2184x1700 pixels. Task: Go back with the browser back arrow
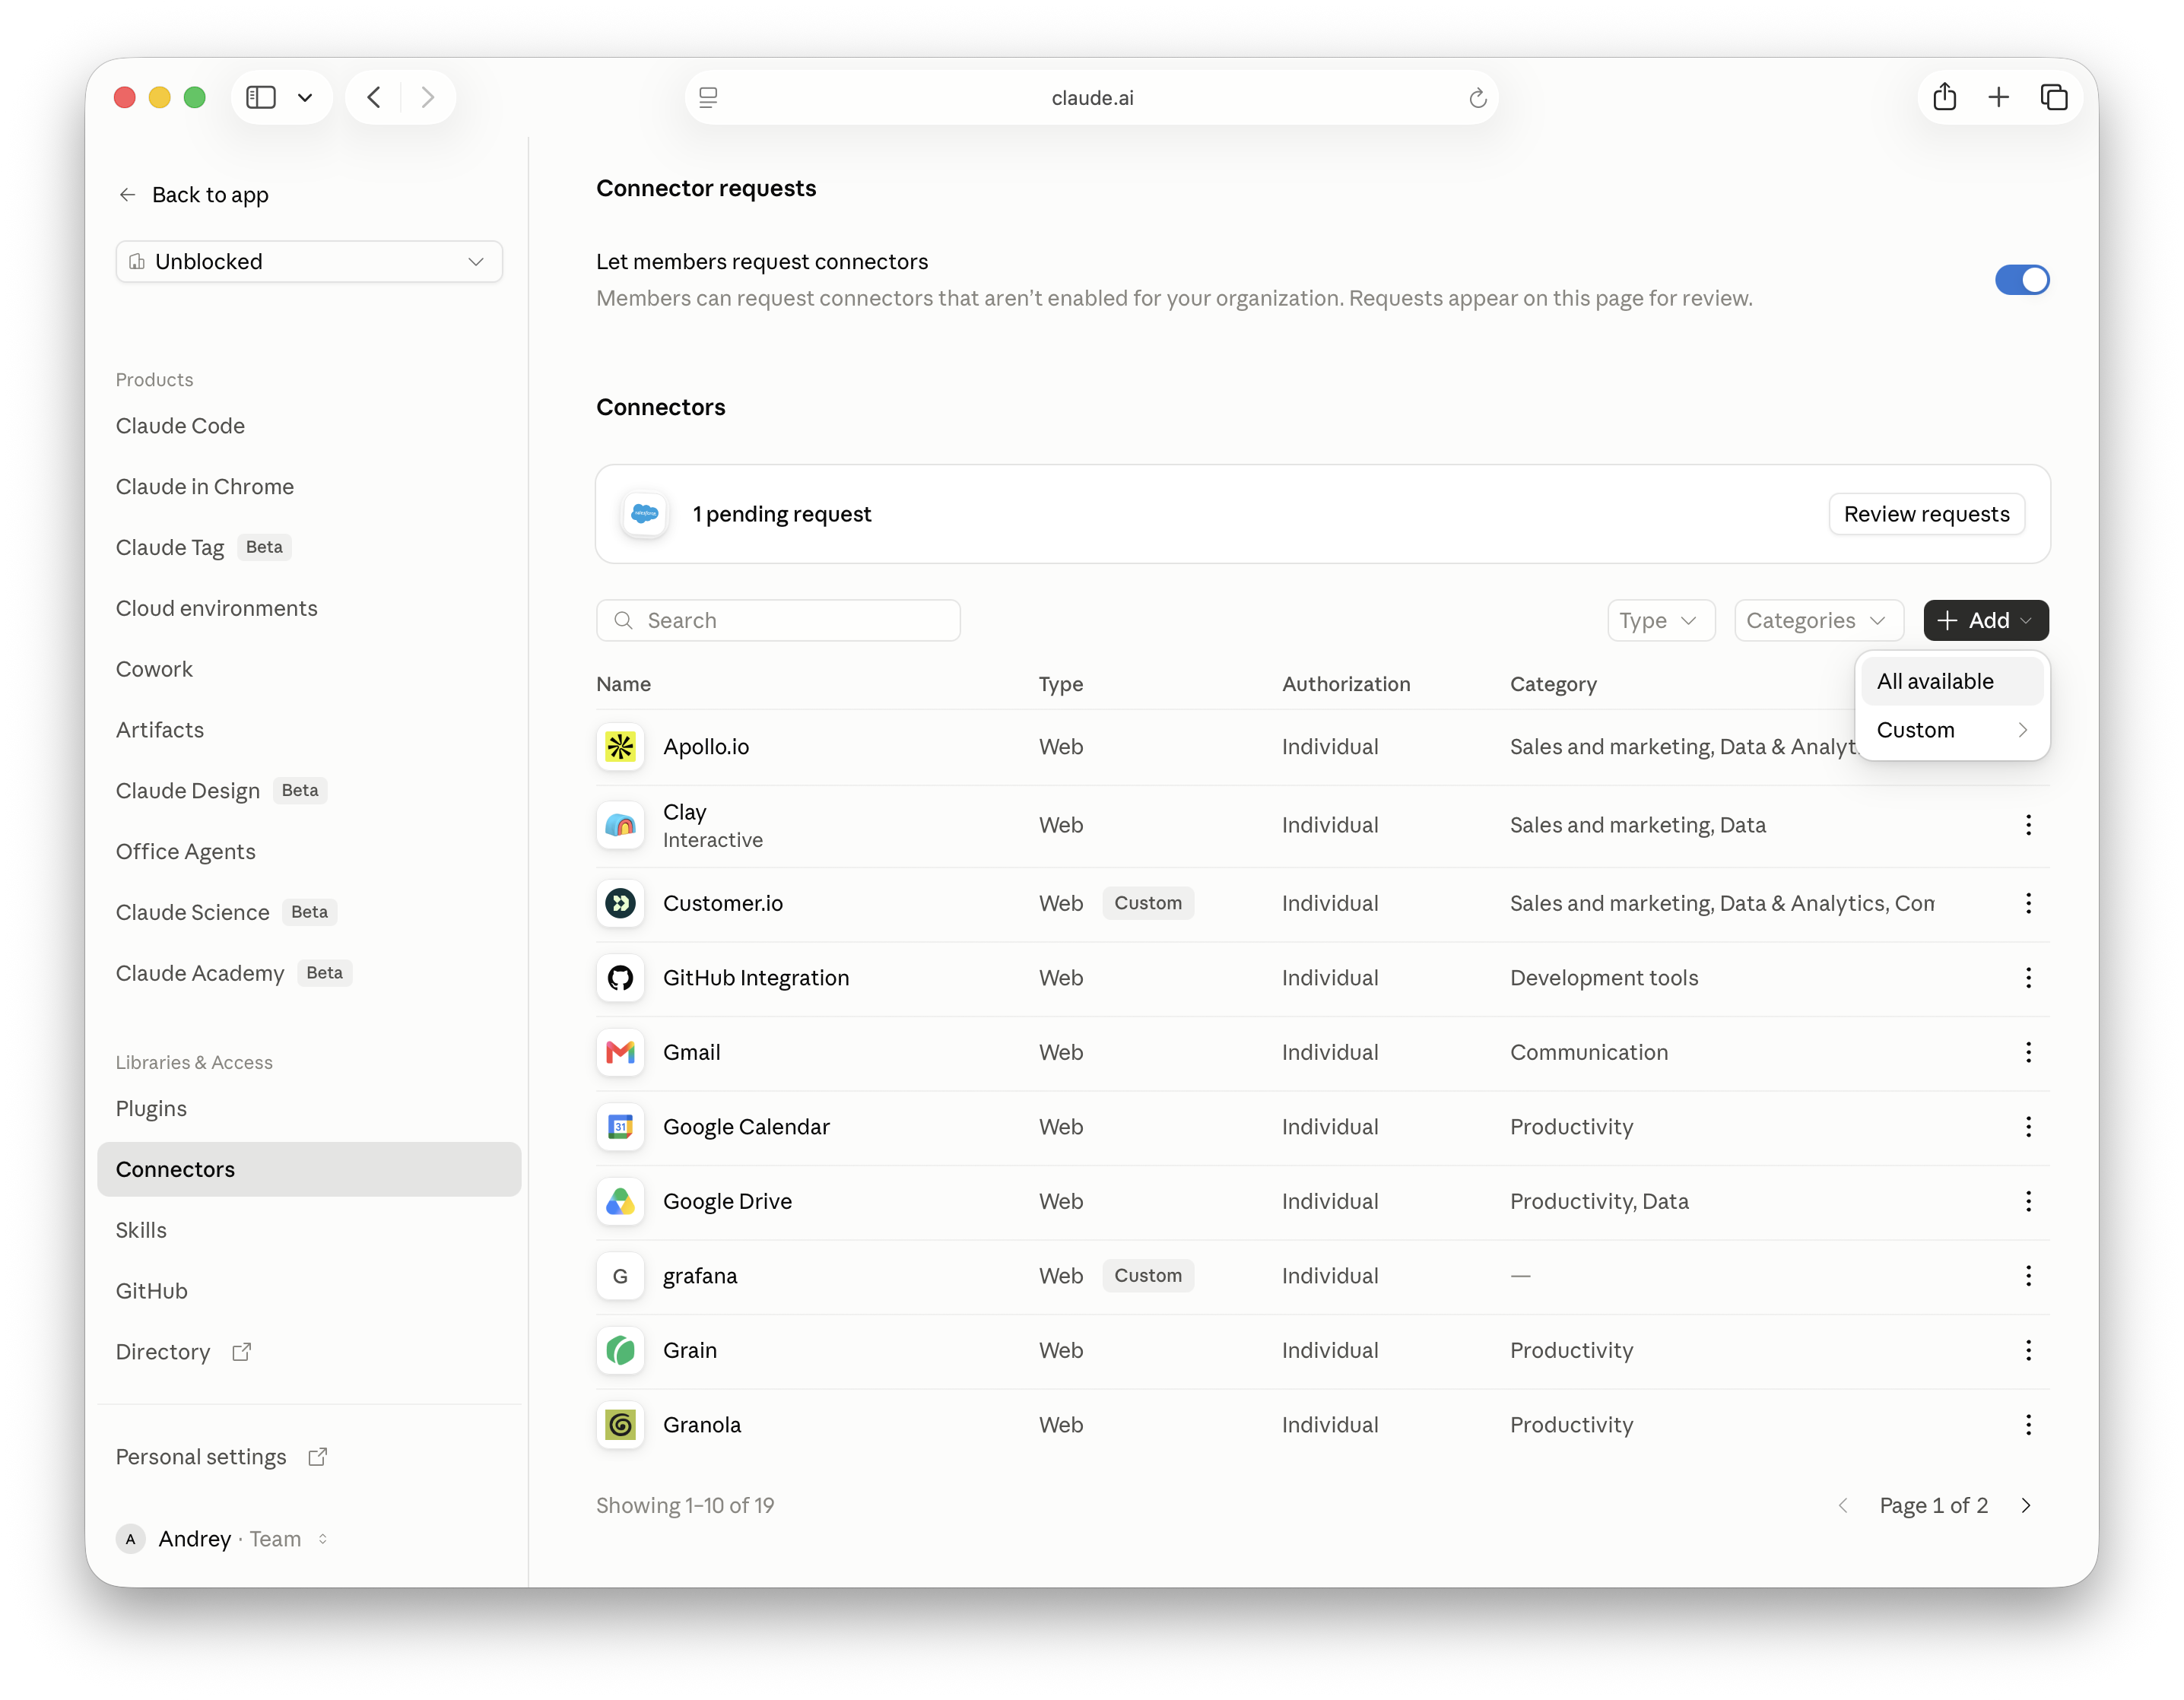pyautogui.click(x=374, y=97)
